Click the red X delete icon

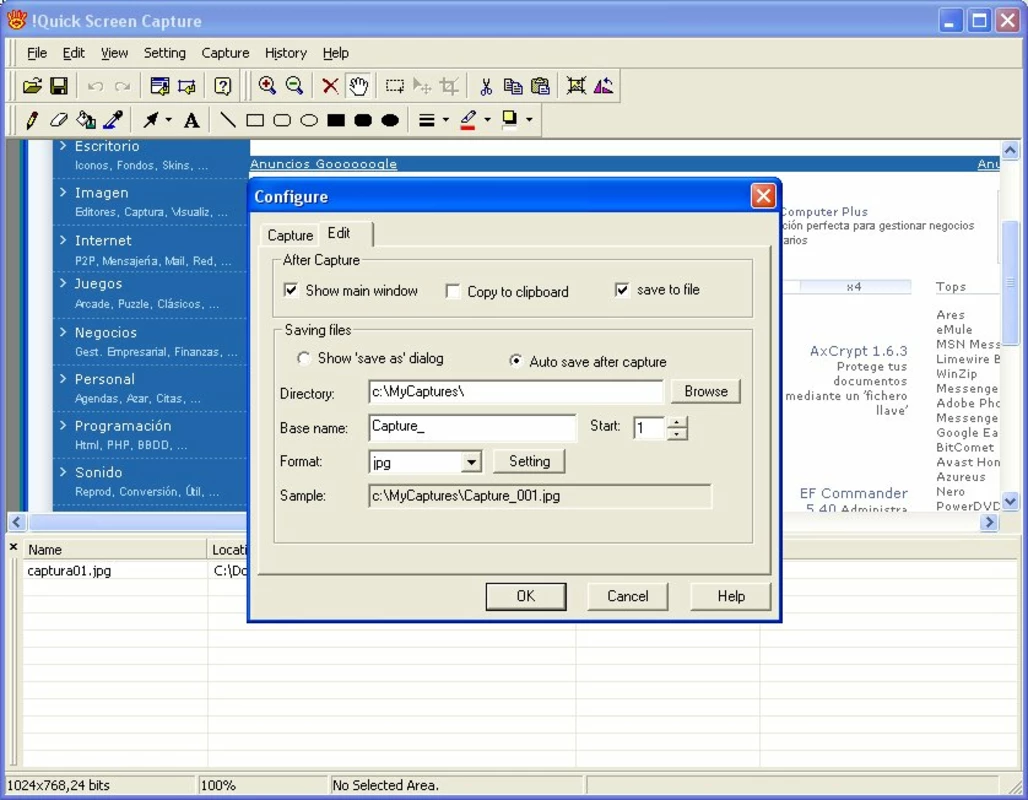pyautogui.click(x=330, y=86)
